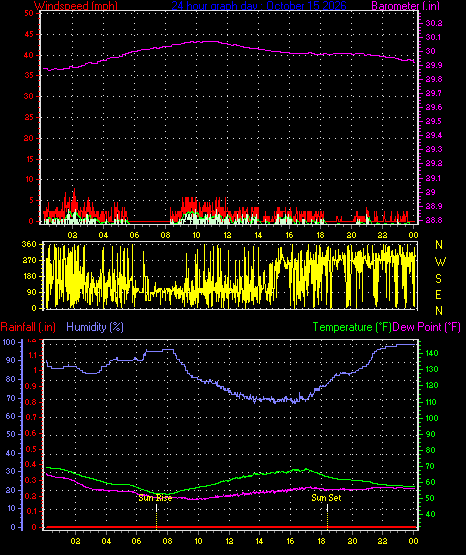Click "18" hour label under the windspeed graph
The height and width of the screenshot is (555, 466).
coord(320,235)
